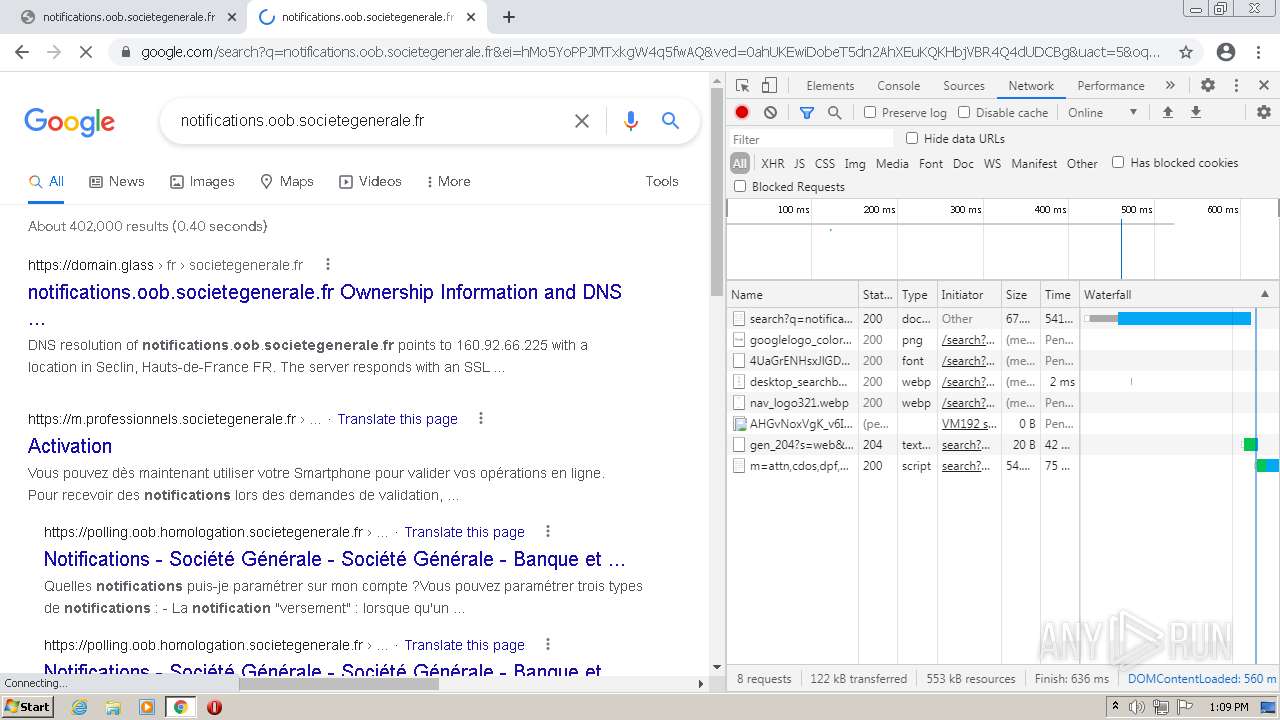
Task: Open a new browser tab
Action: 509,17
